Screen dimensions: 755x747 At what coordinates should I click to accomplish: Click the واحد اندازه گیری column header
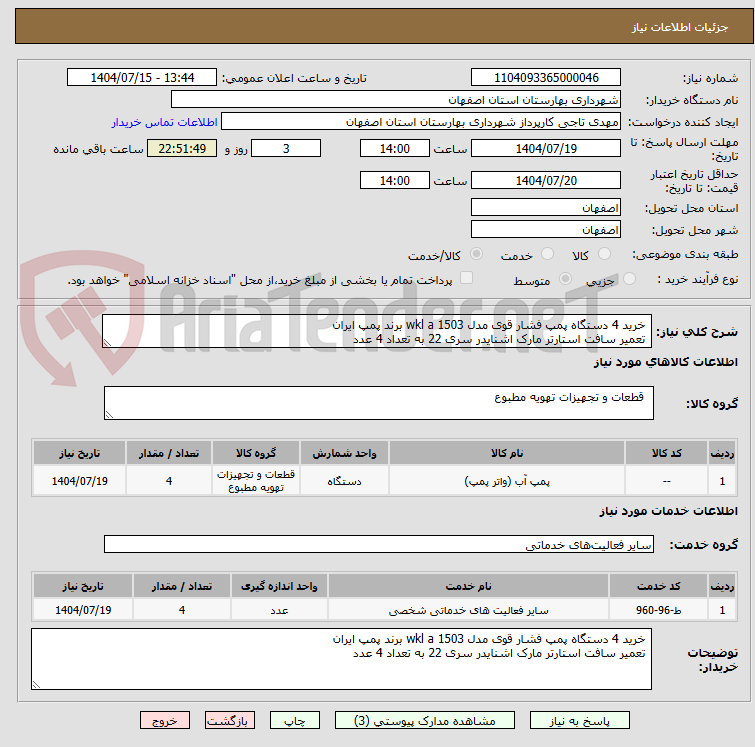(279, 586)
